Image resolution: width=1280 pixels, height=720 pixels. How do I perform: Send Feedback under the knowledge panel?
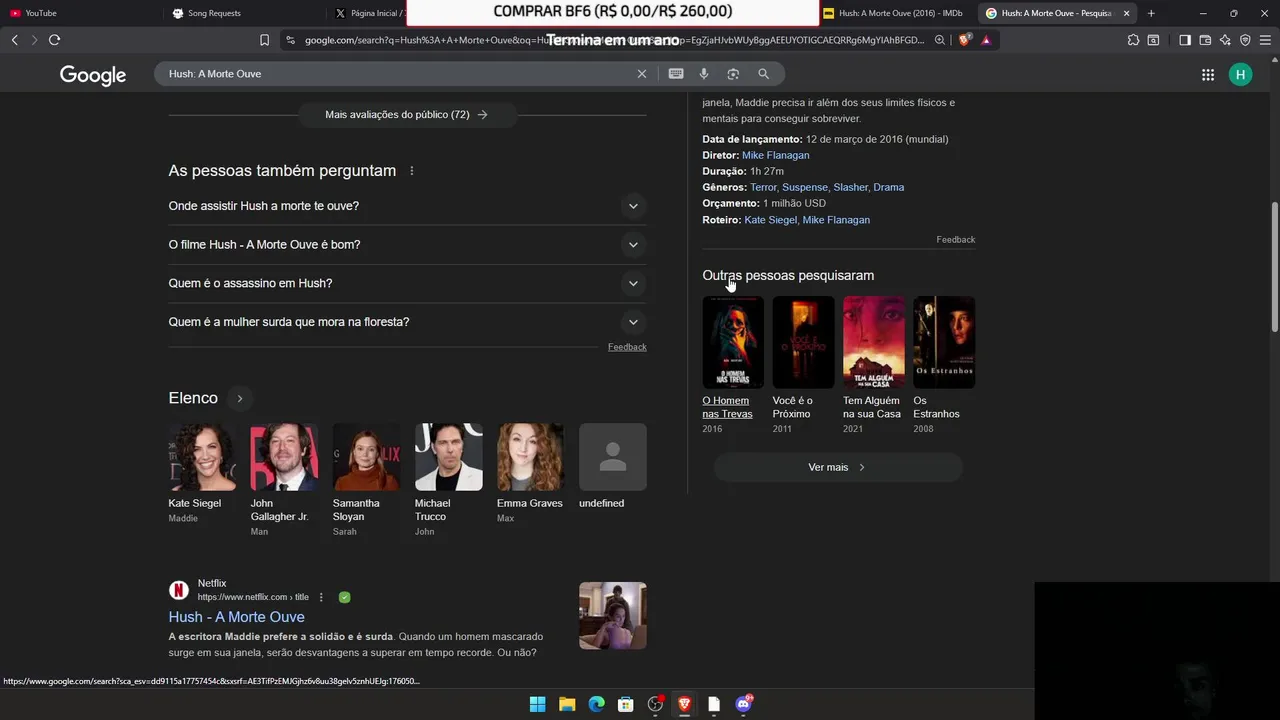coord(955,240)
